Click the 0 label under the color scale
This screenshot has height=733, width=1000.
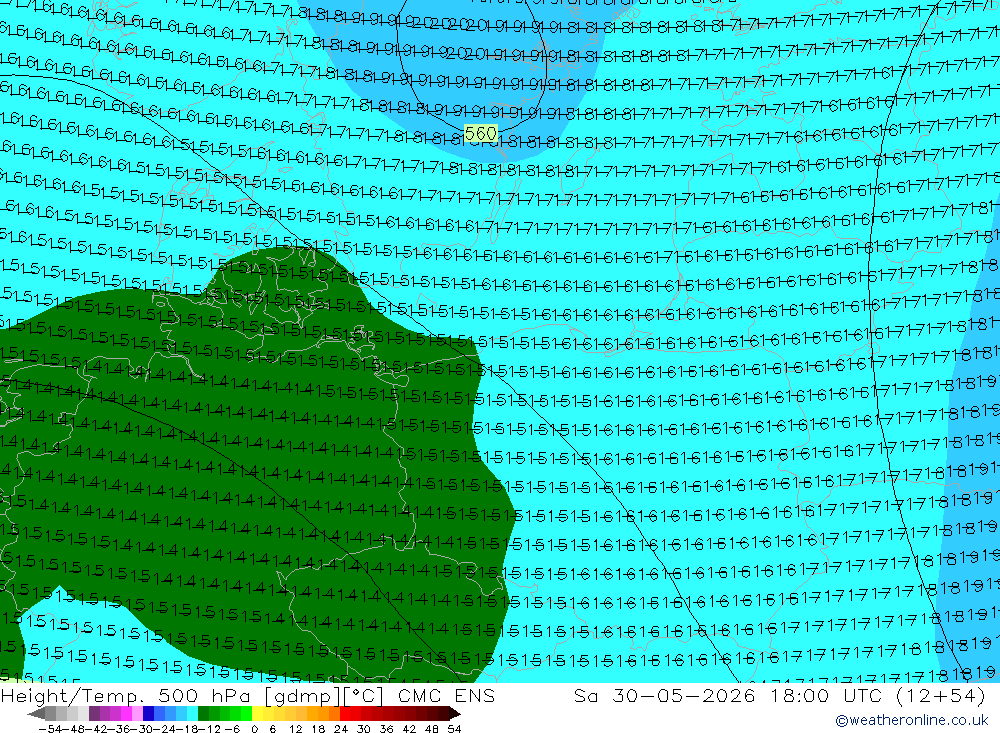coord(254,729)
